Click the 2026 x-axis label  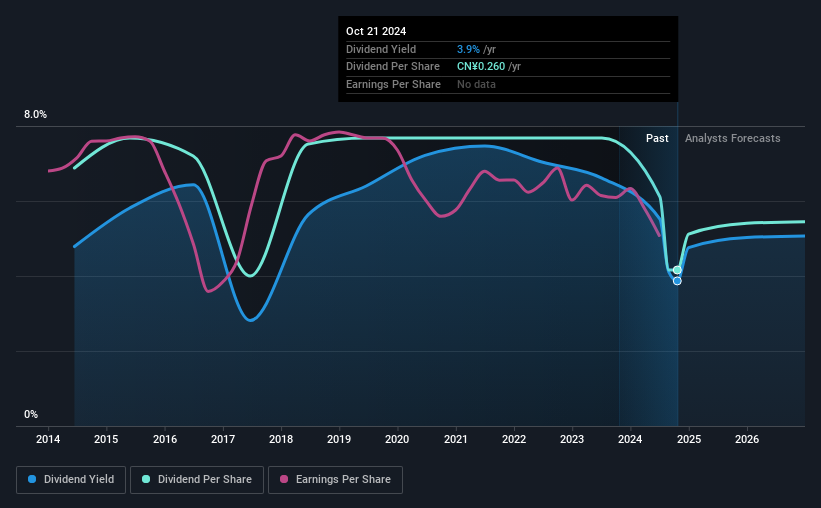[747, 439]
